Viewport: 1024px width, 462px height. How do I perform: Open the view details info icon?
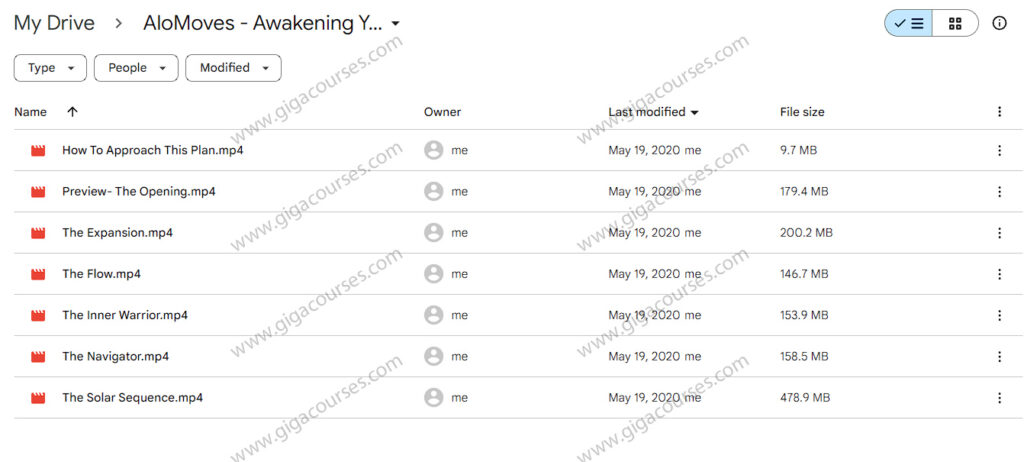tap(999, 23)
